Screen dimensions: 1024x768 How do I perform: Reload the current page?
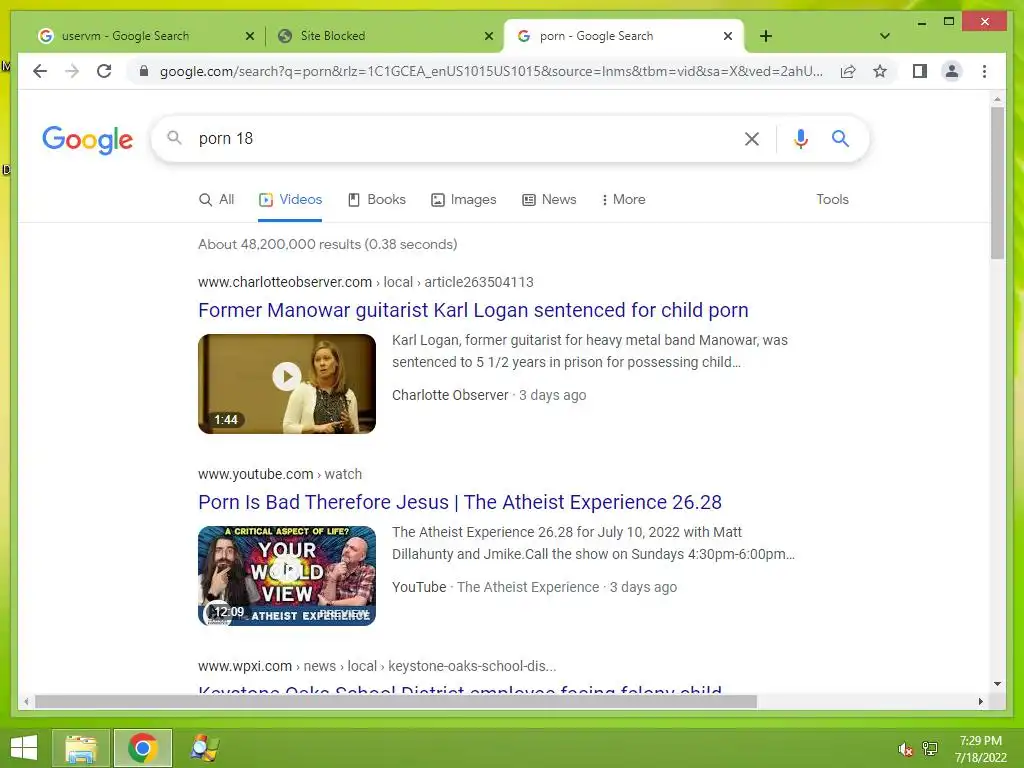tap(104, 71)
